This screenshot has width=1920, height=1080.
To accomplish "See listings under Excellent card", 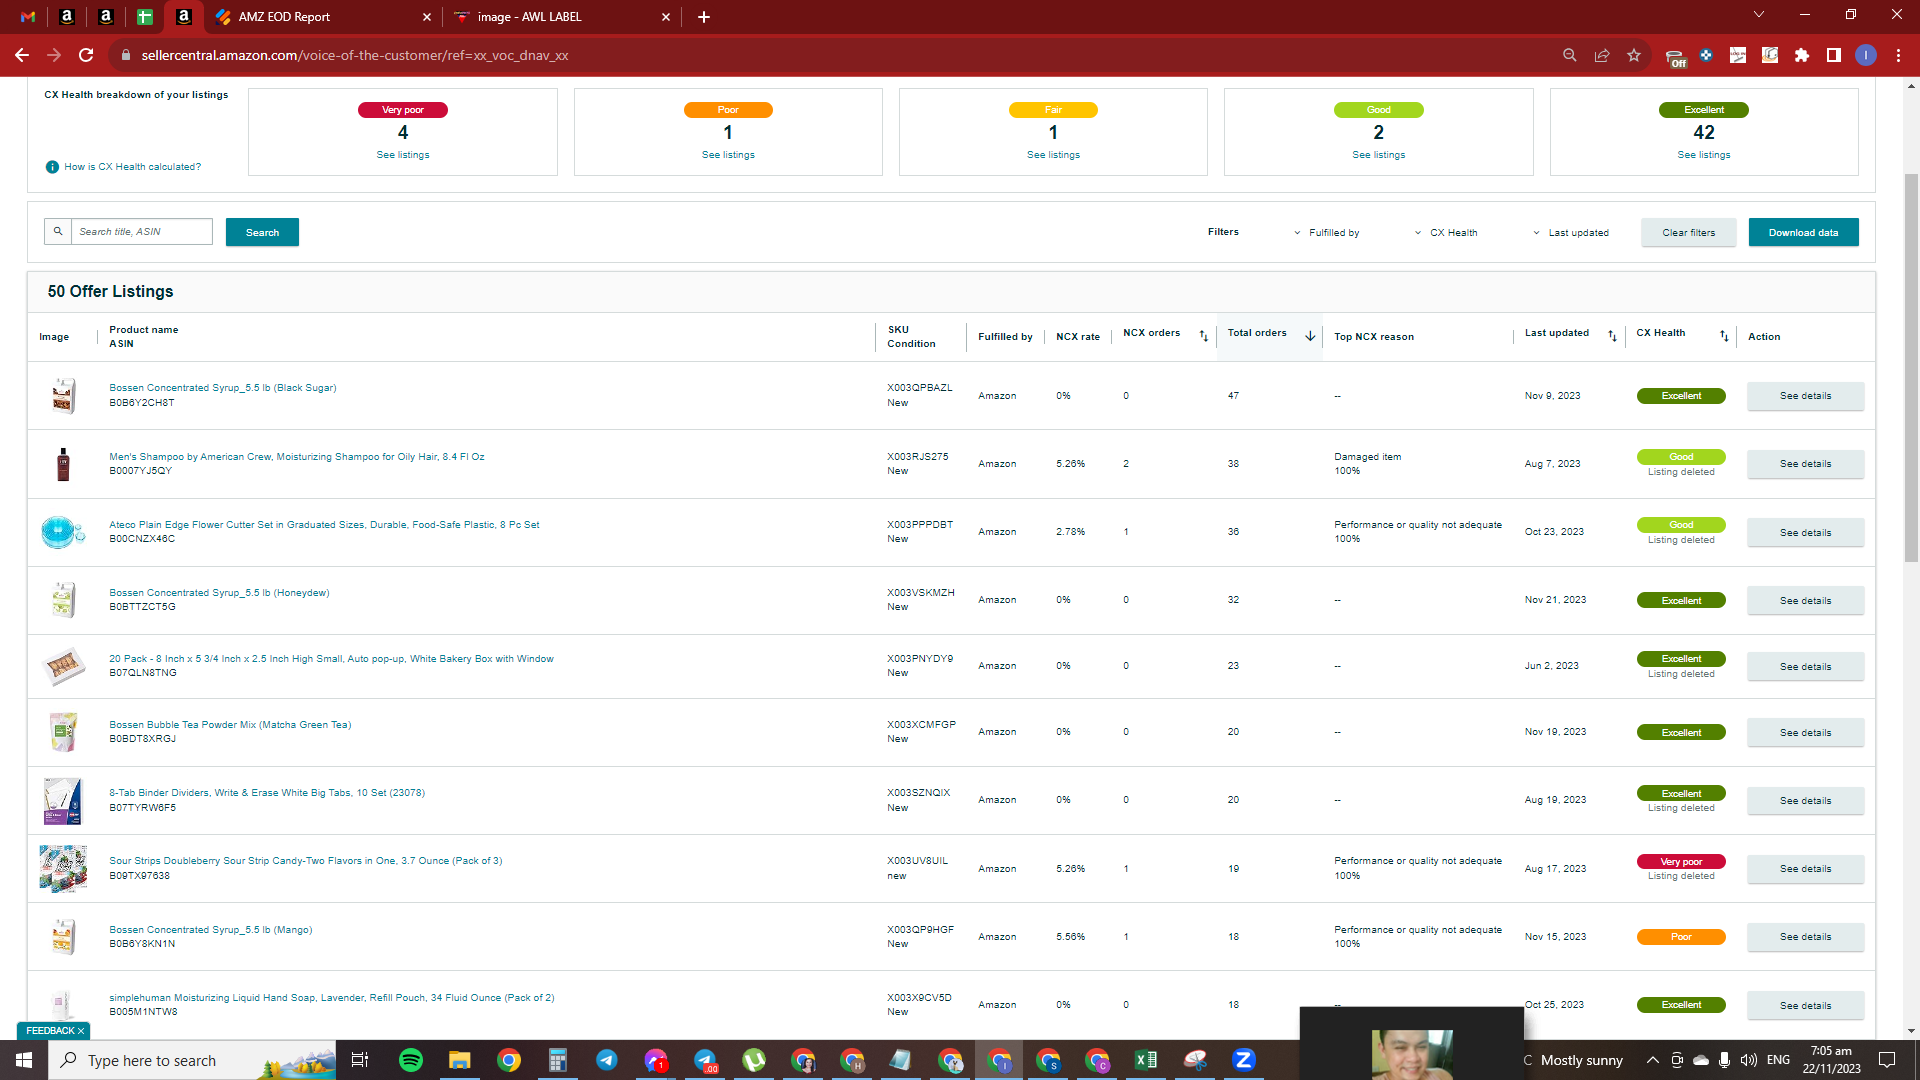I will click(x=1704, y=155).
